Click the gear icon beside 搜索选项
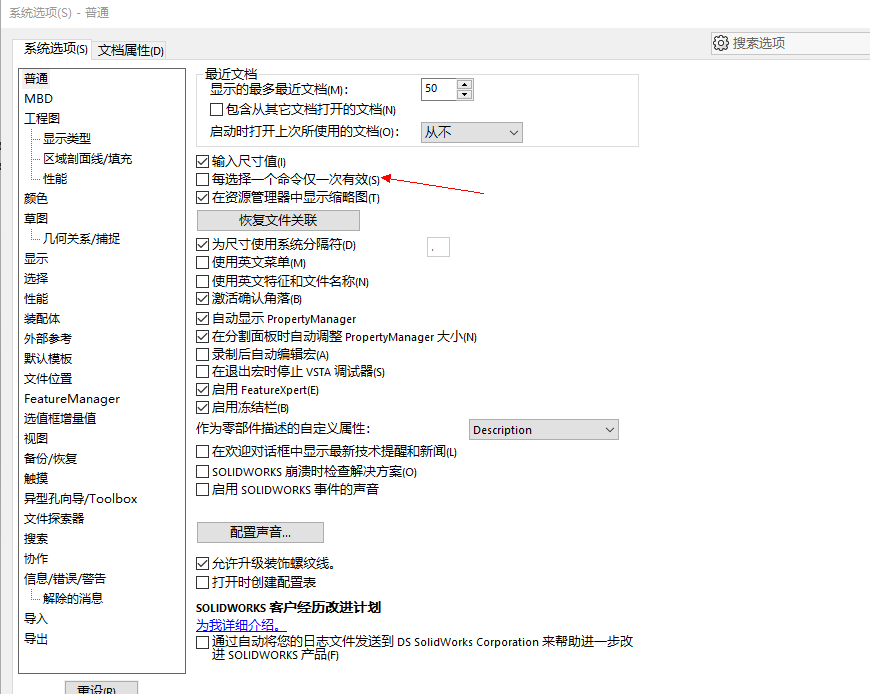 pyautogui.click(x=721, y=43)
